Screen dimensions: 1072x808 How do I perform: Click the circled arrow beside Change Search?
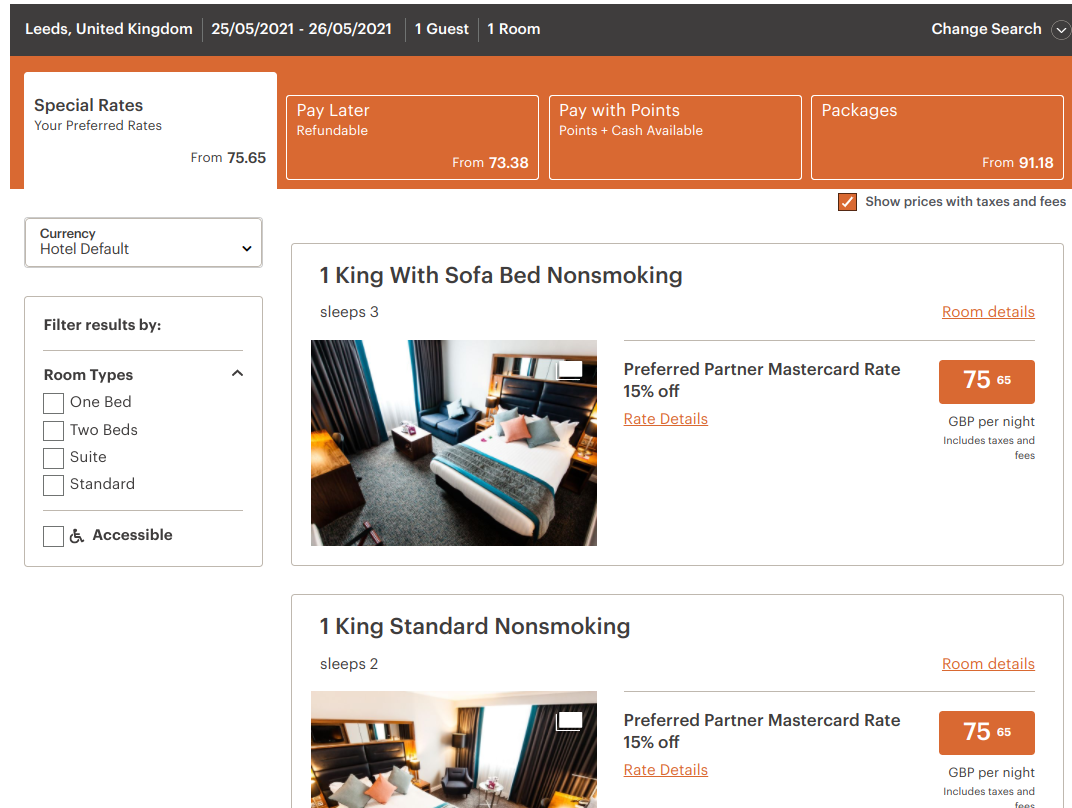click(1060, 30)
